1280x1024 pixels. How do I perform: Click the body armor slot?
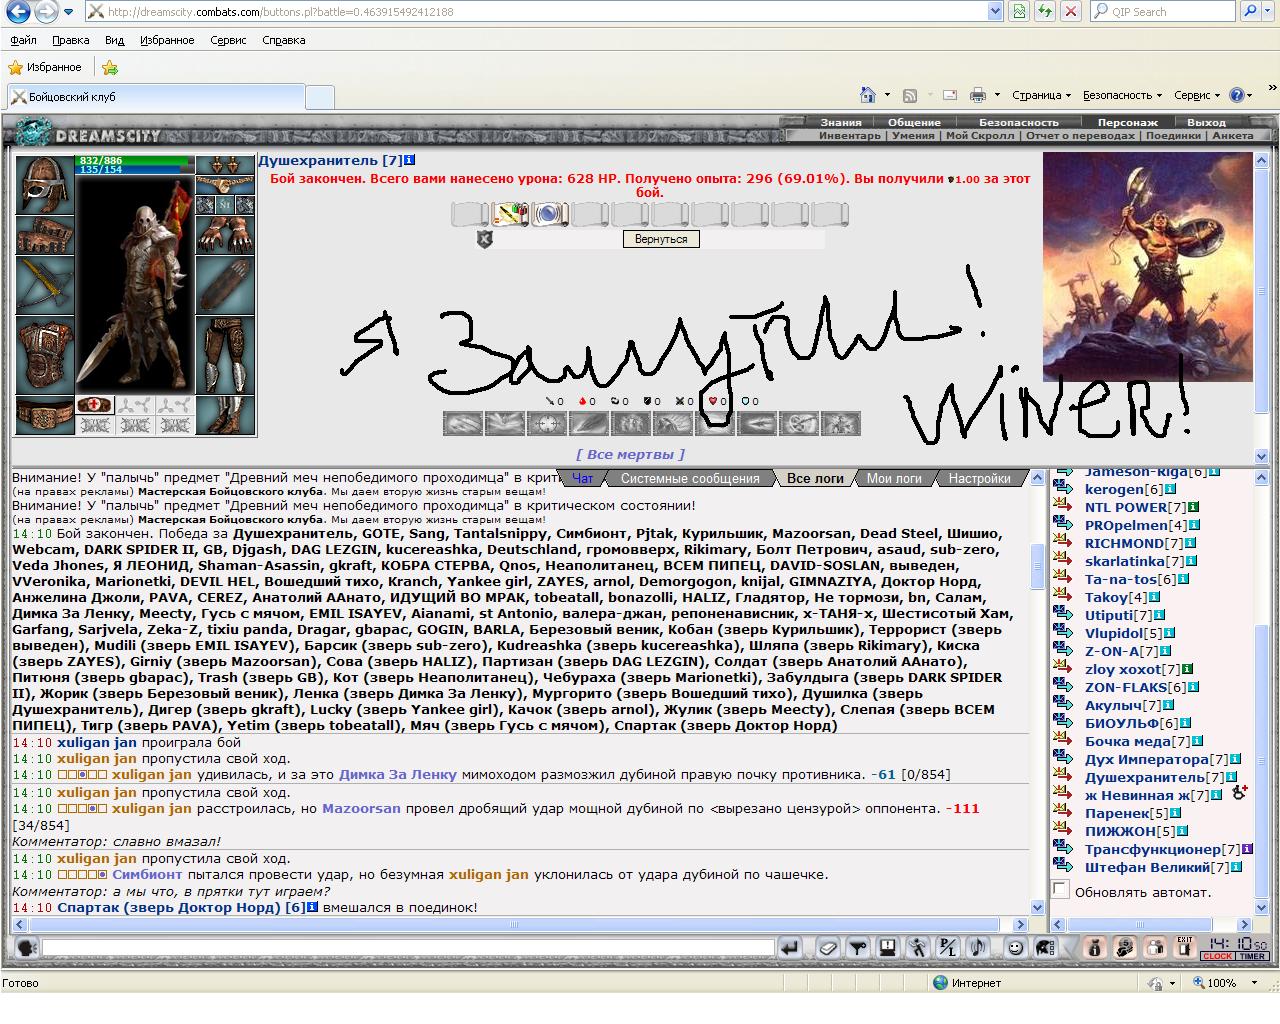[44, 354]
